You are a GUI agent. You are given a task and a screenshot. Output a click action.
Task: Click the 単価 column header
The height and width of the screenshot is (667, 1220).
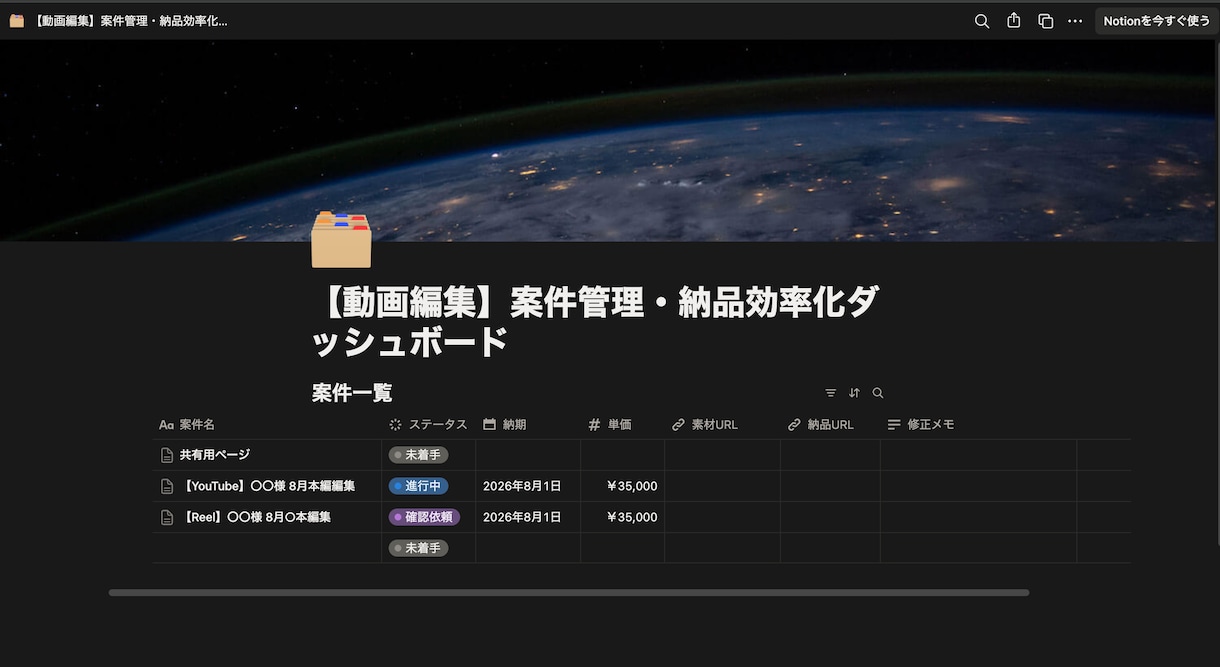point(622,425)
